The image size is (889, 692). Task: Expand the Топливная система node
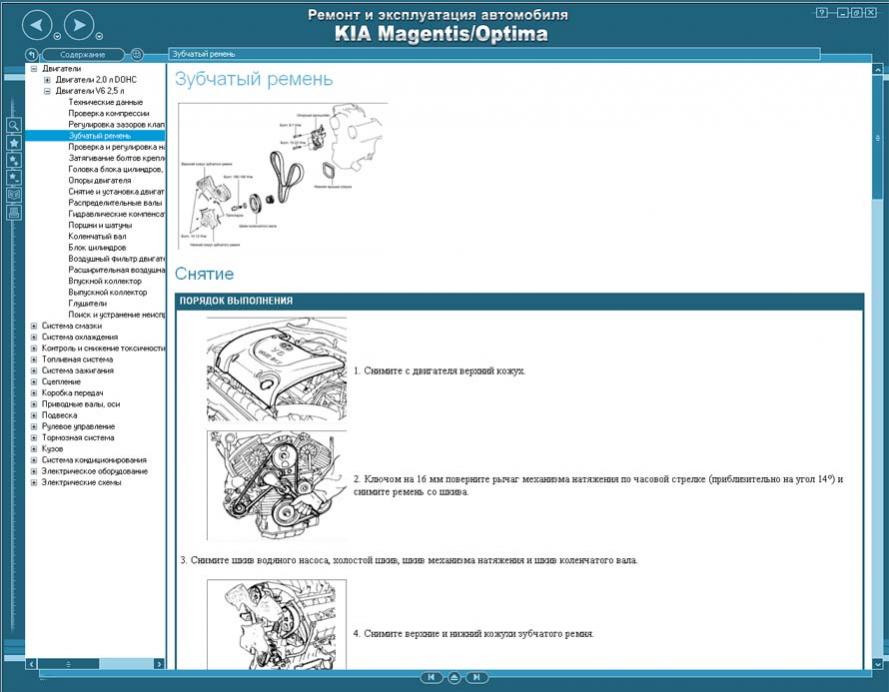coord(34,359)
